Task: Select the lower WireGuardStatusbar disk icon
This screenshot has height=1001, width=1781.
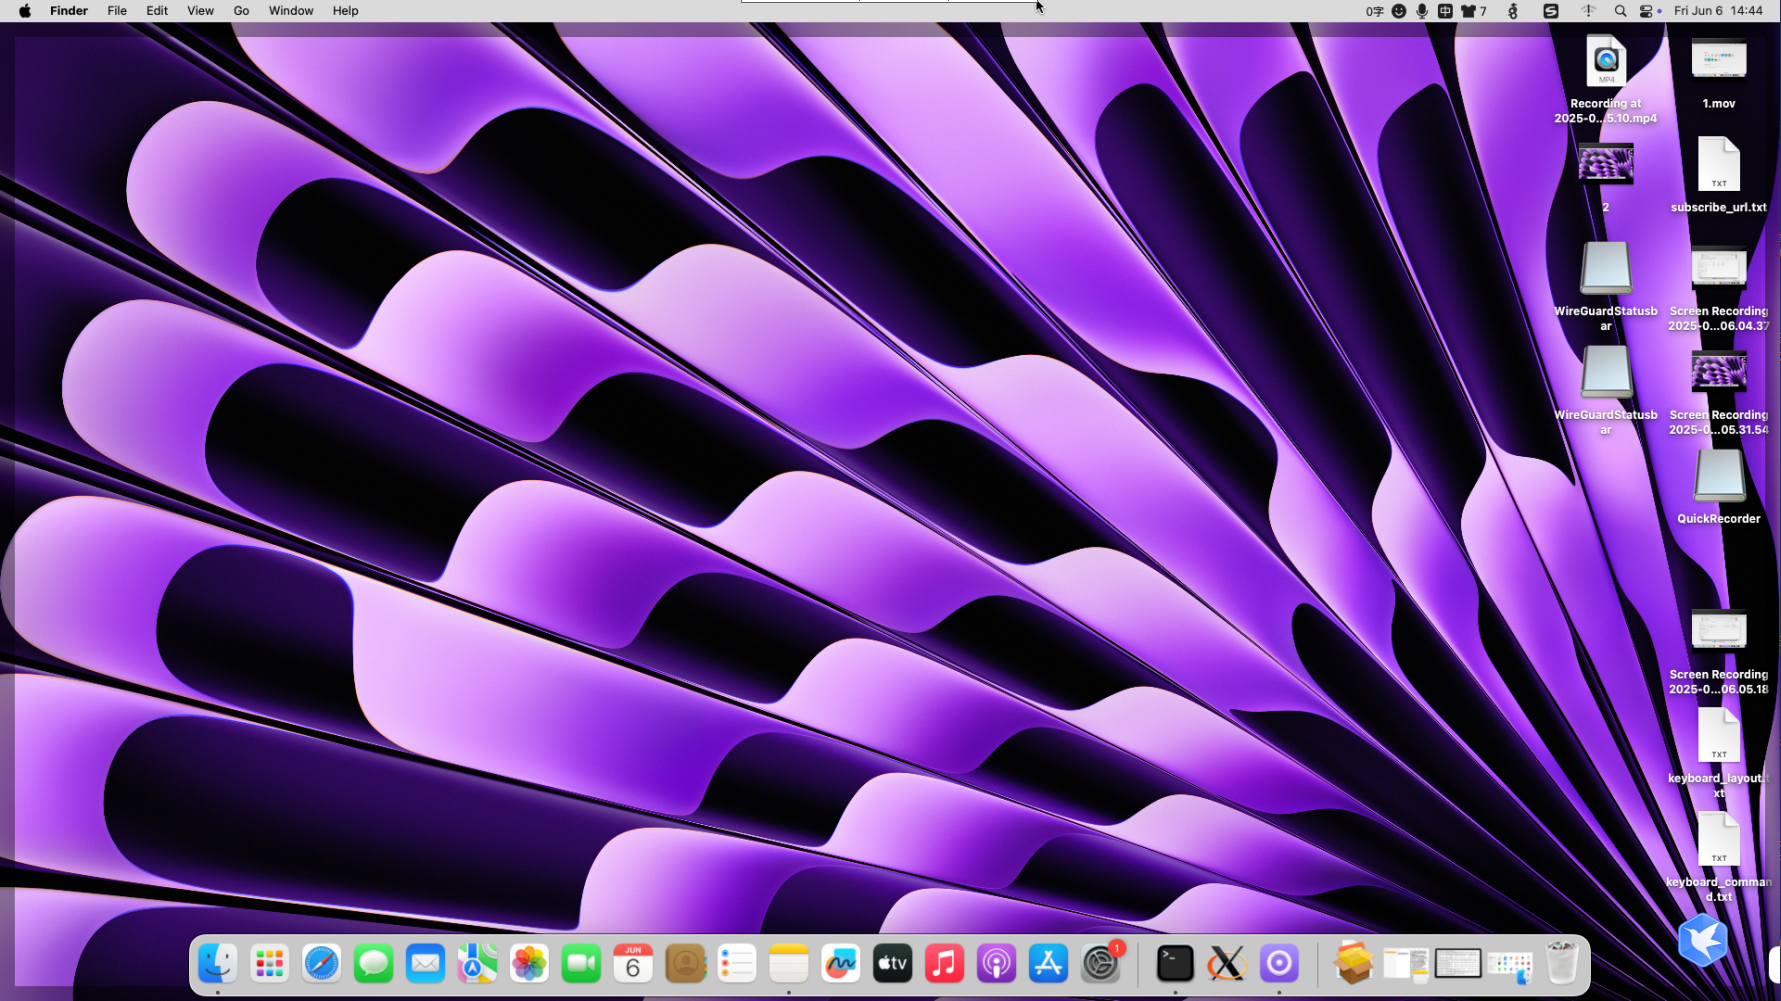Action: pos(1606,390)
